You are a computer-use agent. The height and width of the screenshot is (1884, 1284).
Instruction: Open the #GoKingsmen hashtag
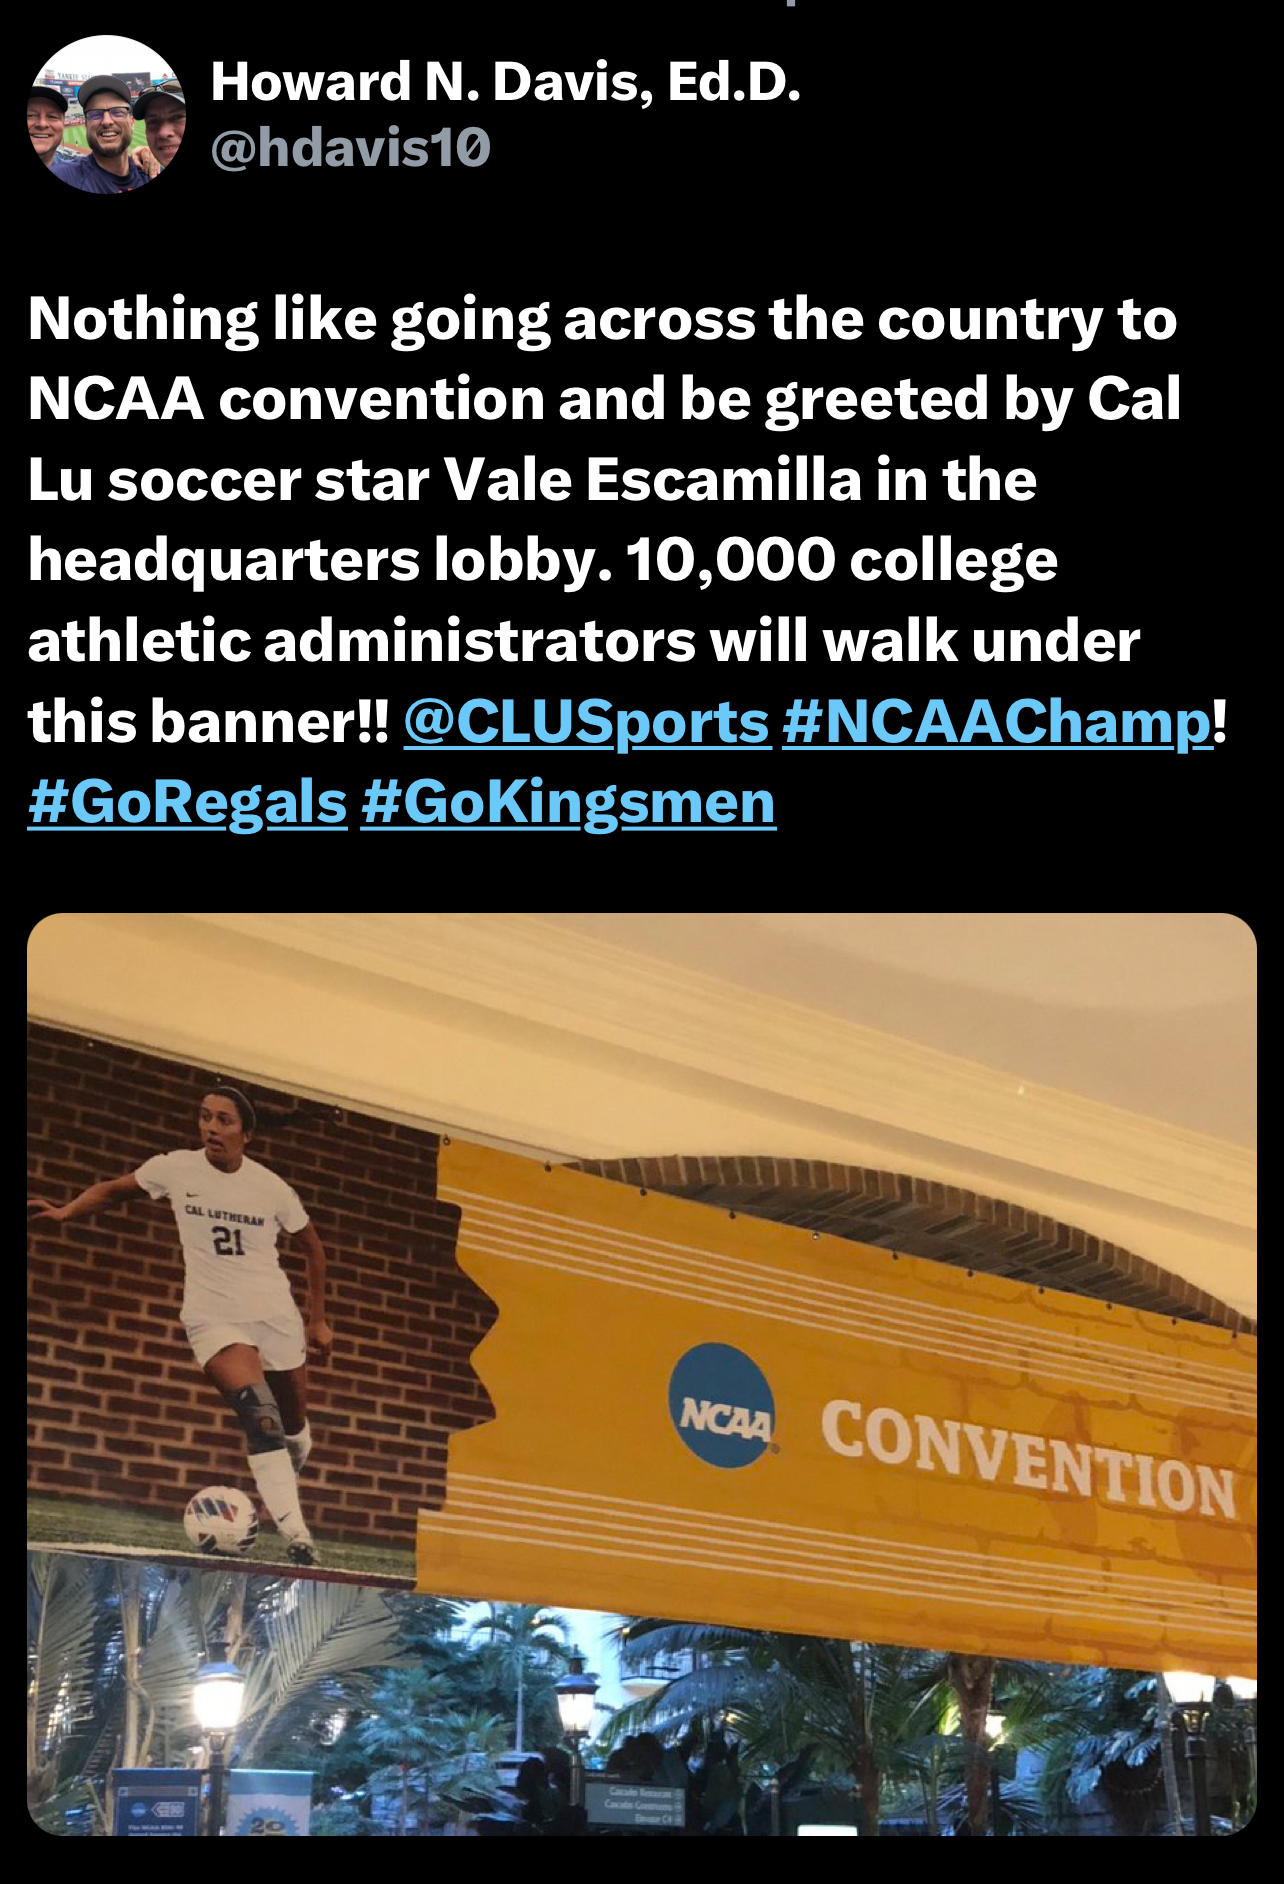tap(568, 803)
